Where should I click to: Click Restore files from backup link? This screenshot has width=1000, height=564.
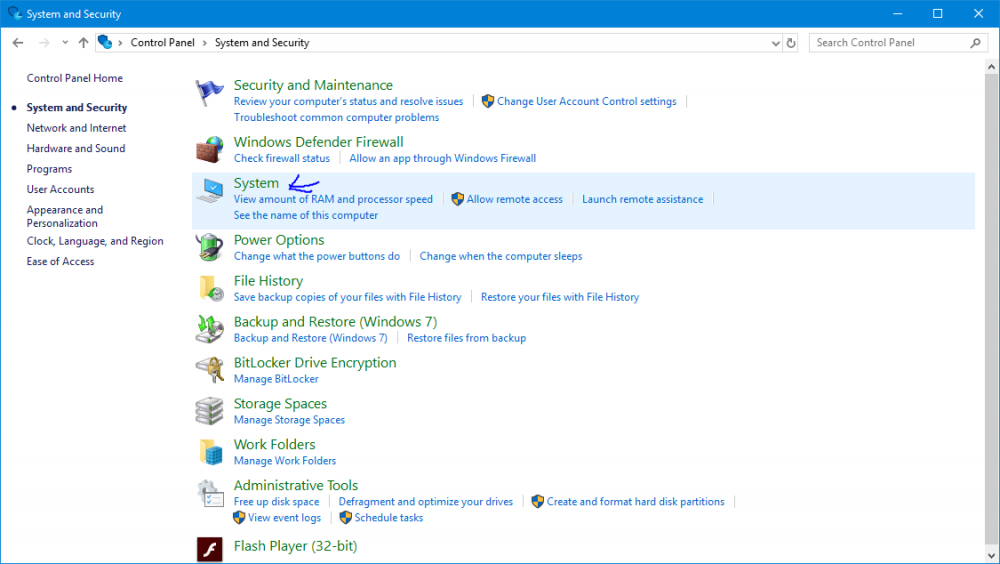[467, 338]
